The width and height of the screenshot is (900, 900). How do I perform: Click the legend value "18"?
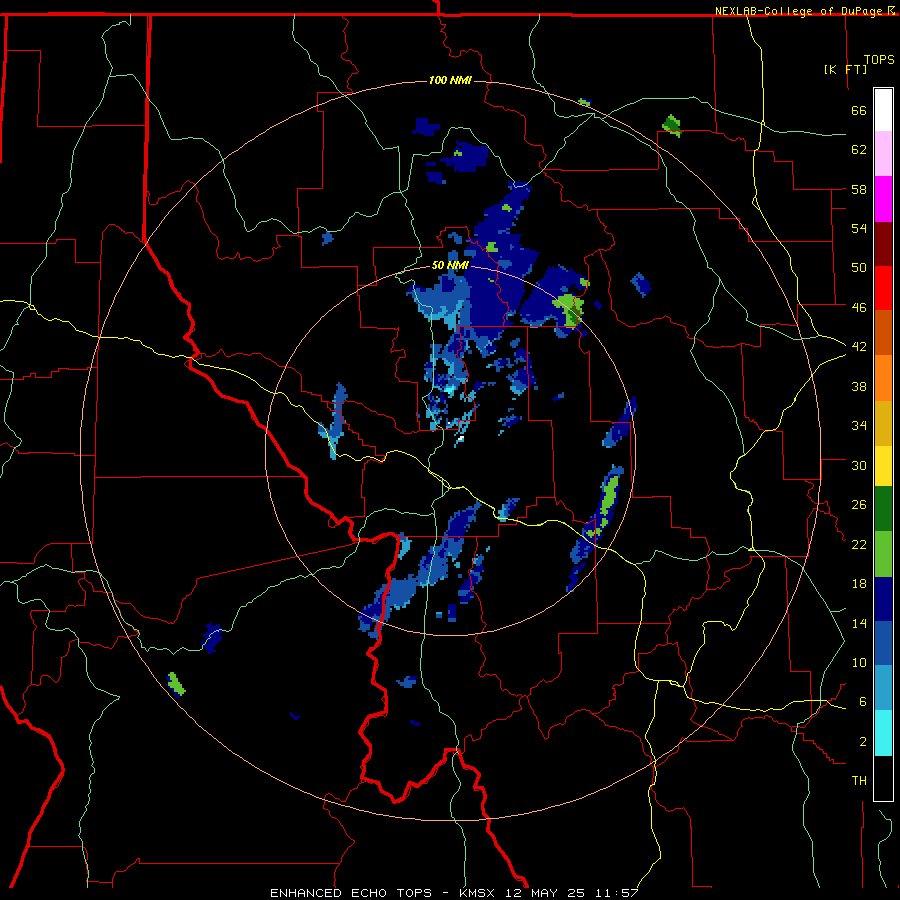[x=859, y=584]
